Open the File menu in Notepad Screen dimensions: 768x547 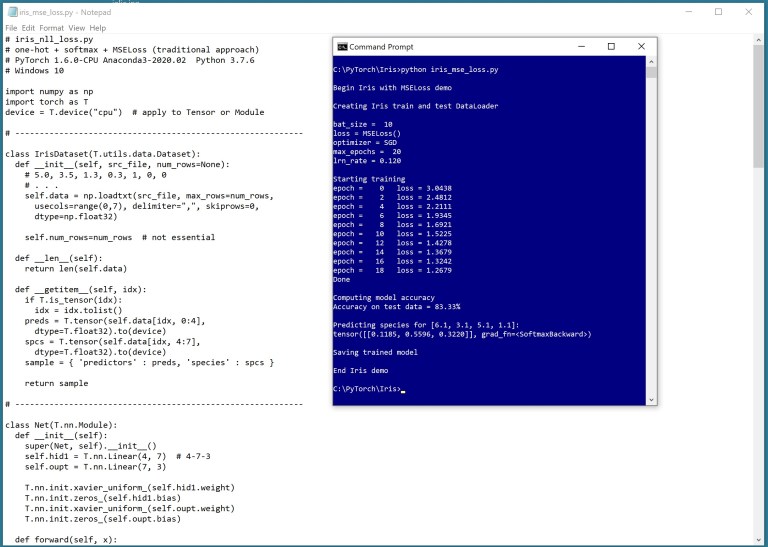(x=11, y=28)
